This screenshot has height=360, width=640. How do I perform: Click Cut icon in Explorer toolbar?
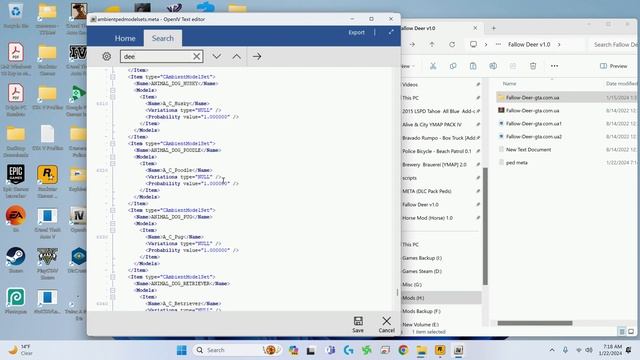433,66
